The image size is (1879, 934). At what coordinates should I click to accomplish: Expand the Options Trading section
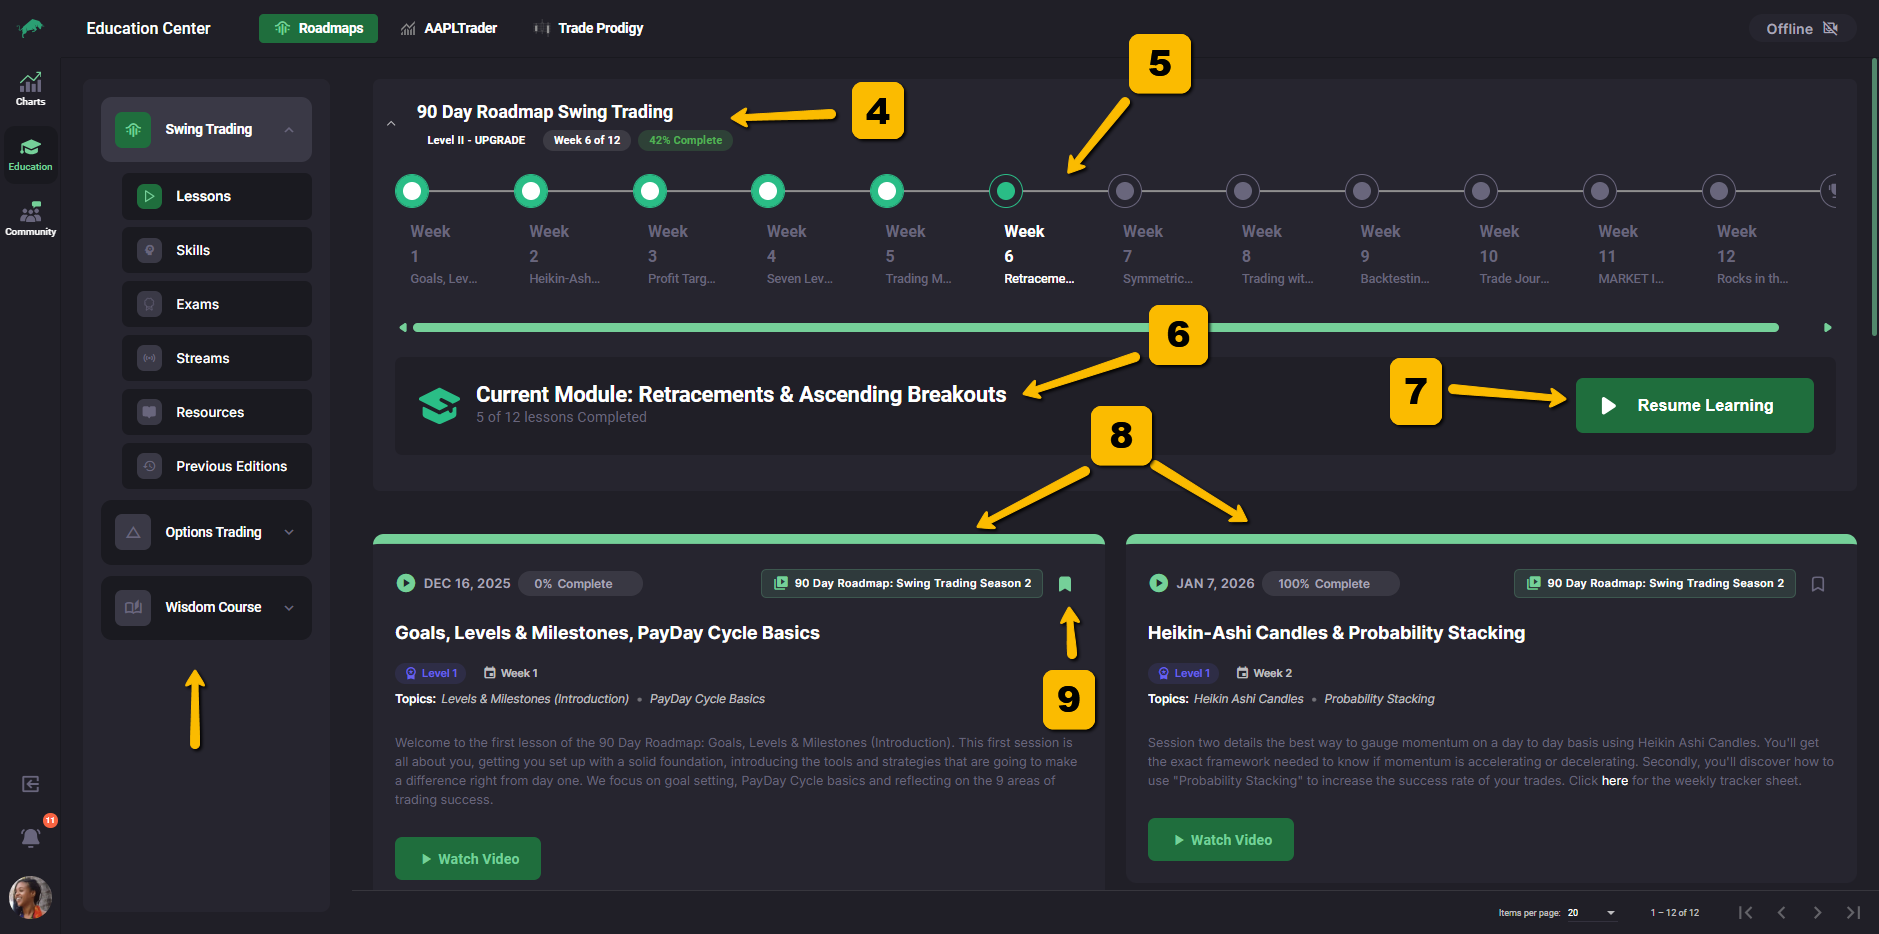click(206, 532)
